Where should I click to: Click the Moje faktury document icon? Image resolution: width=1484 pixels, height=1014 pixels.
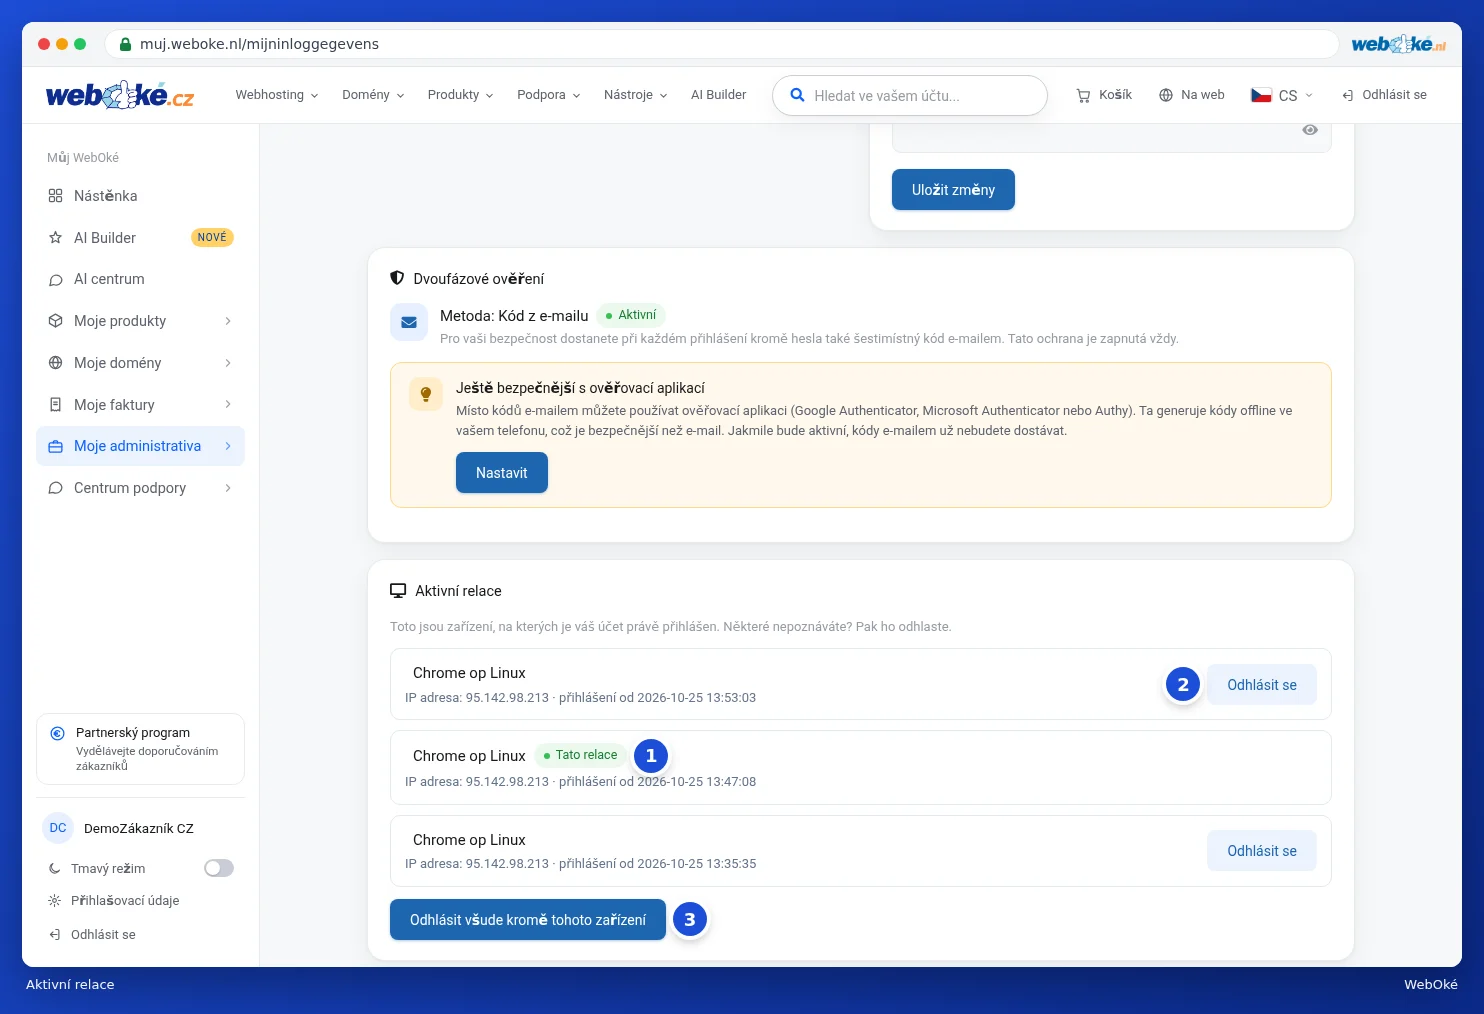coord(55,405)
